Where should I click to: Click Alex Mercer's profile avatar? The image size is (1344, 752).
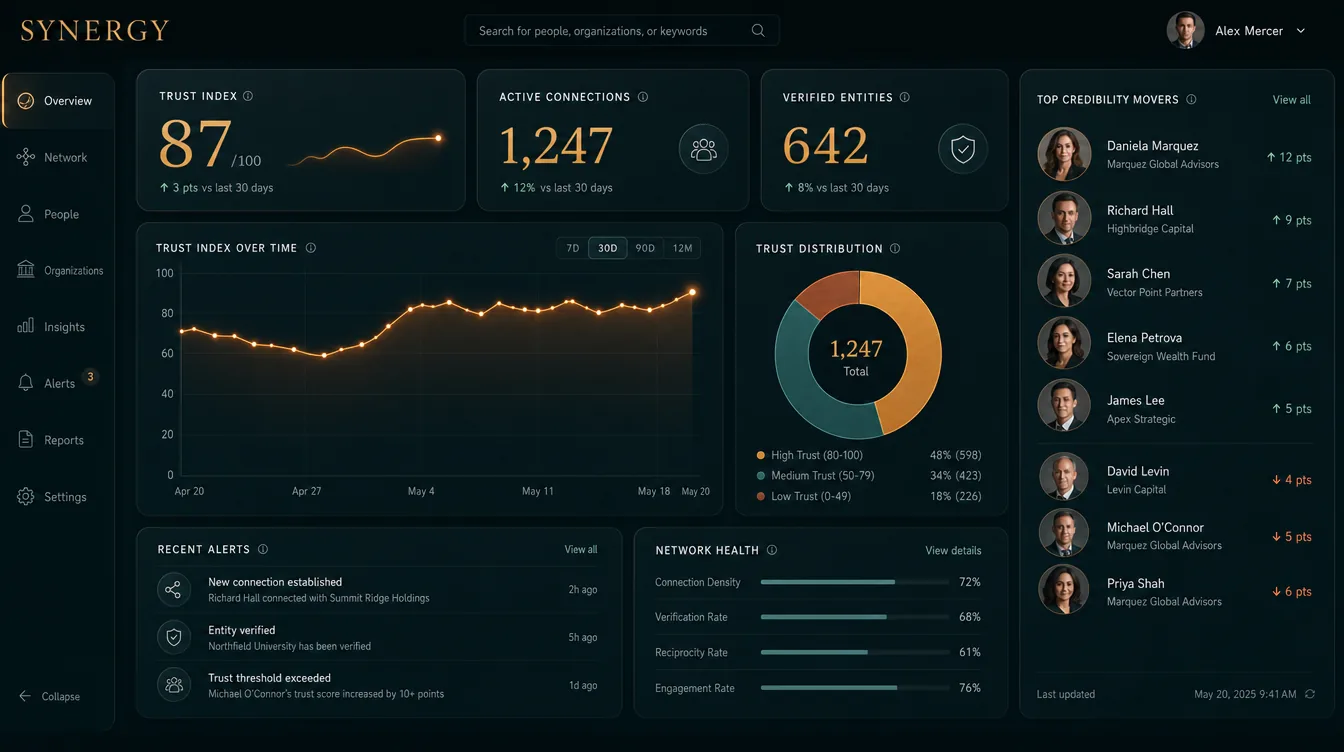click(x=1185, y=30)
